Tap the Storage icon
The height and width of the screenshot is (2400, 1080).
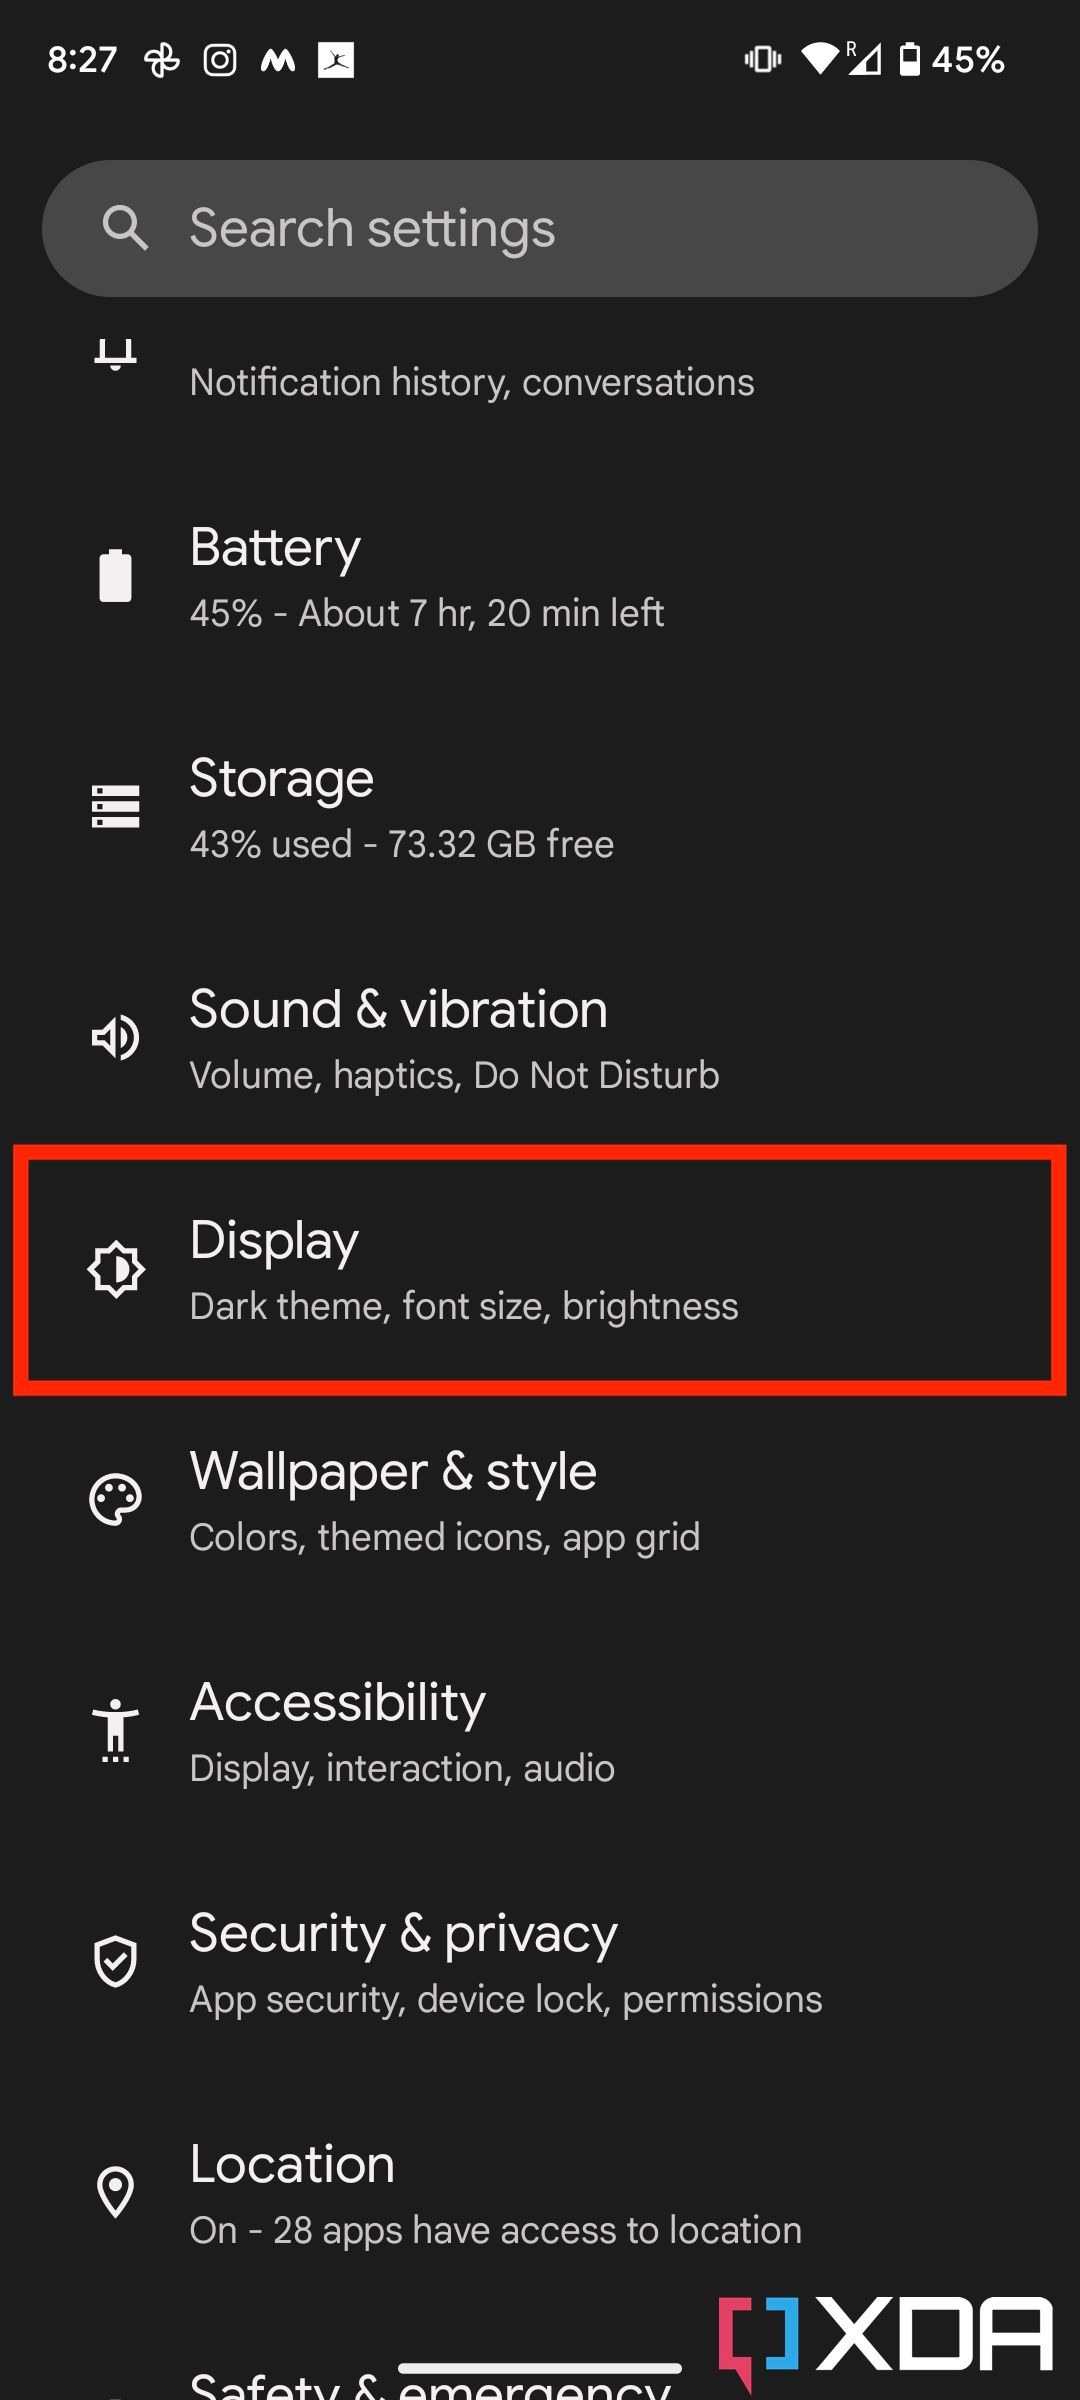(x=115, y=807)
